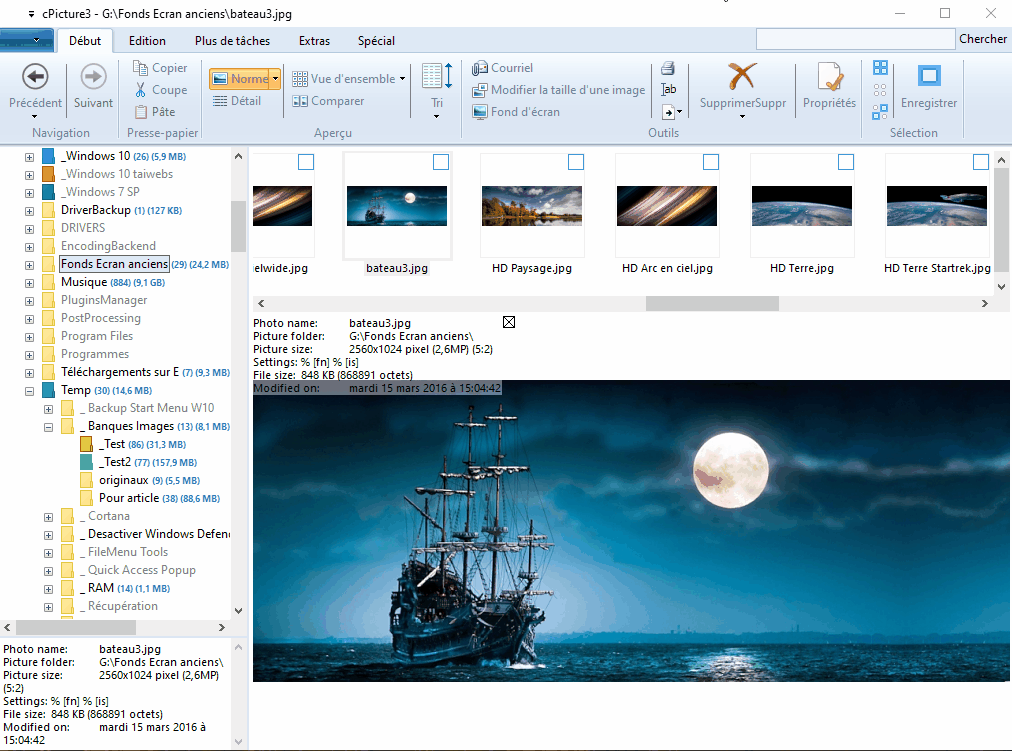This screenshot has height=751, width=1012.
Task: Click the SupprimerSuppr delete icon
Action: coord(742,76)
